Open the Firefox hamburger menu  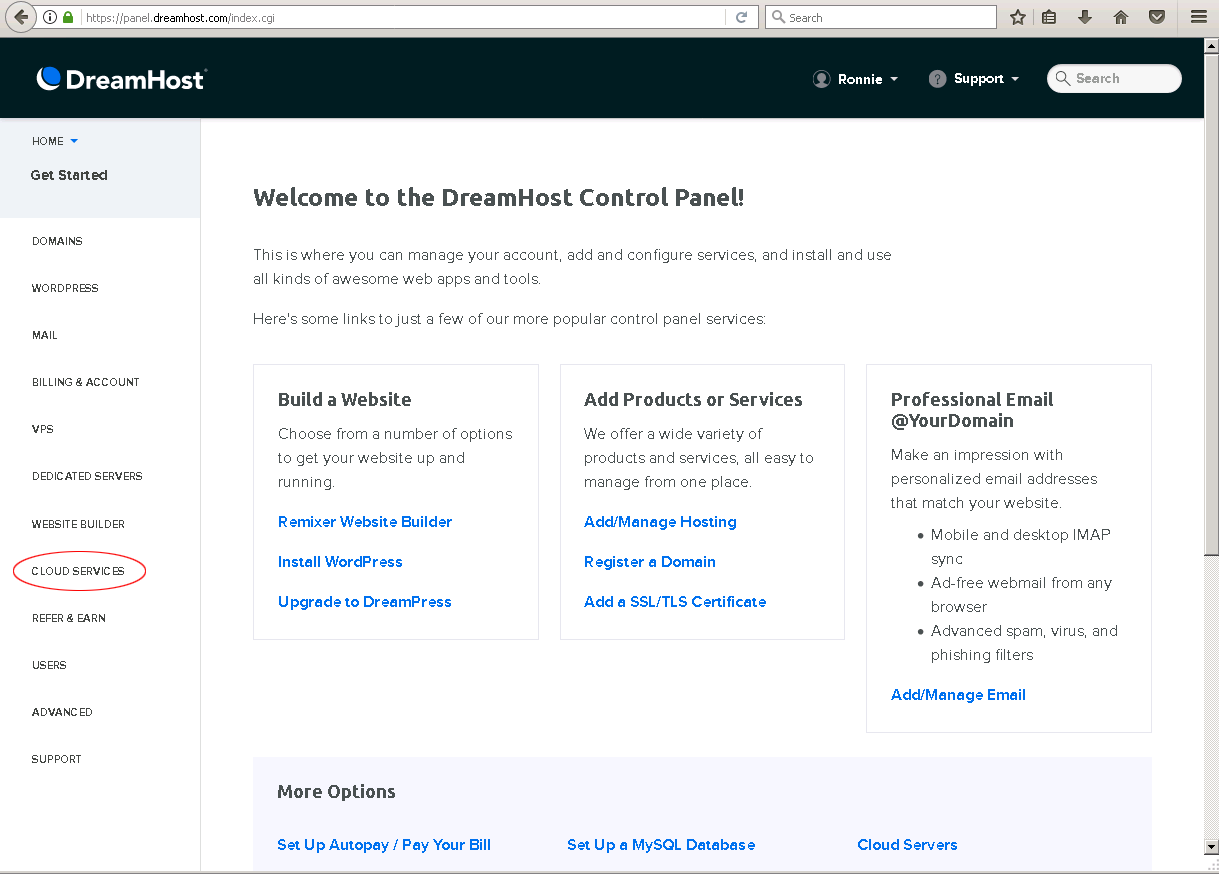(1198, 17)
